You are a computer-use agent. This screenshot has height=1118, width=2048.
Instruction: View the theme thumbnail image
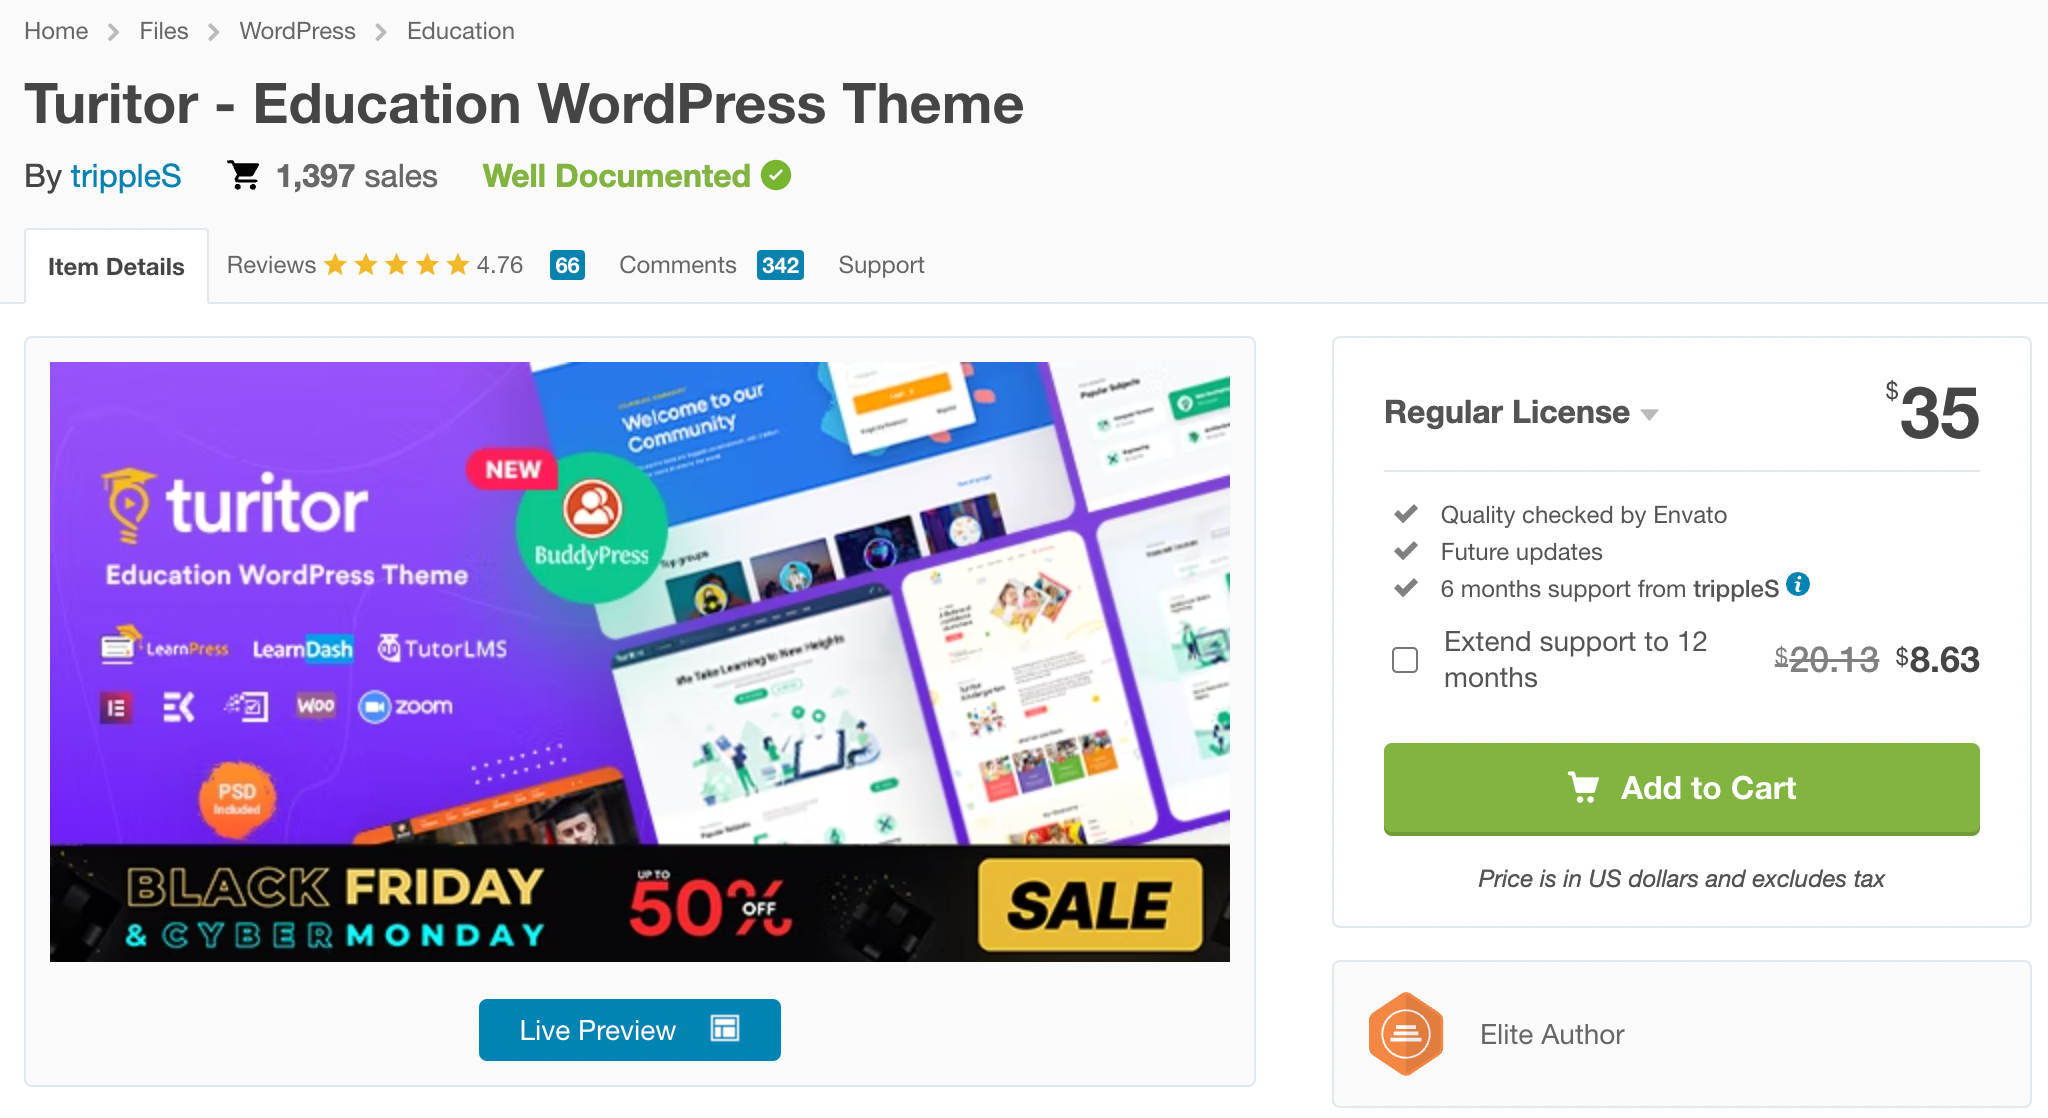[640, 660]
